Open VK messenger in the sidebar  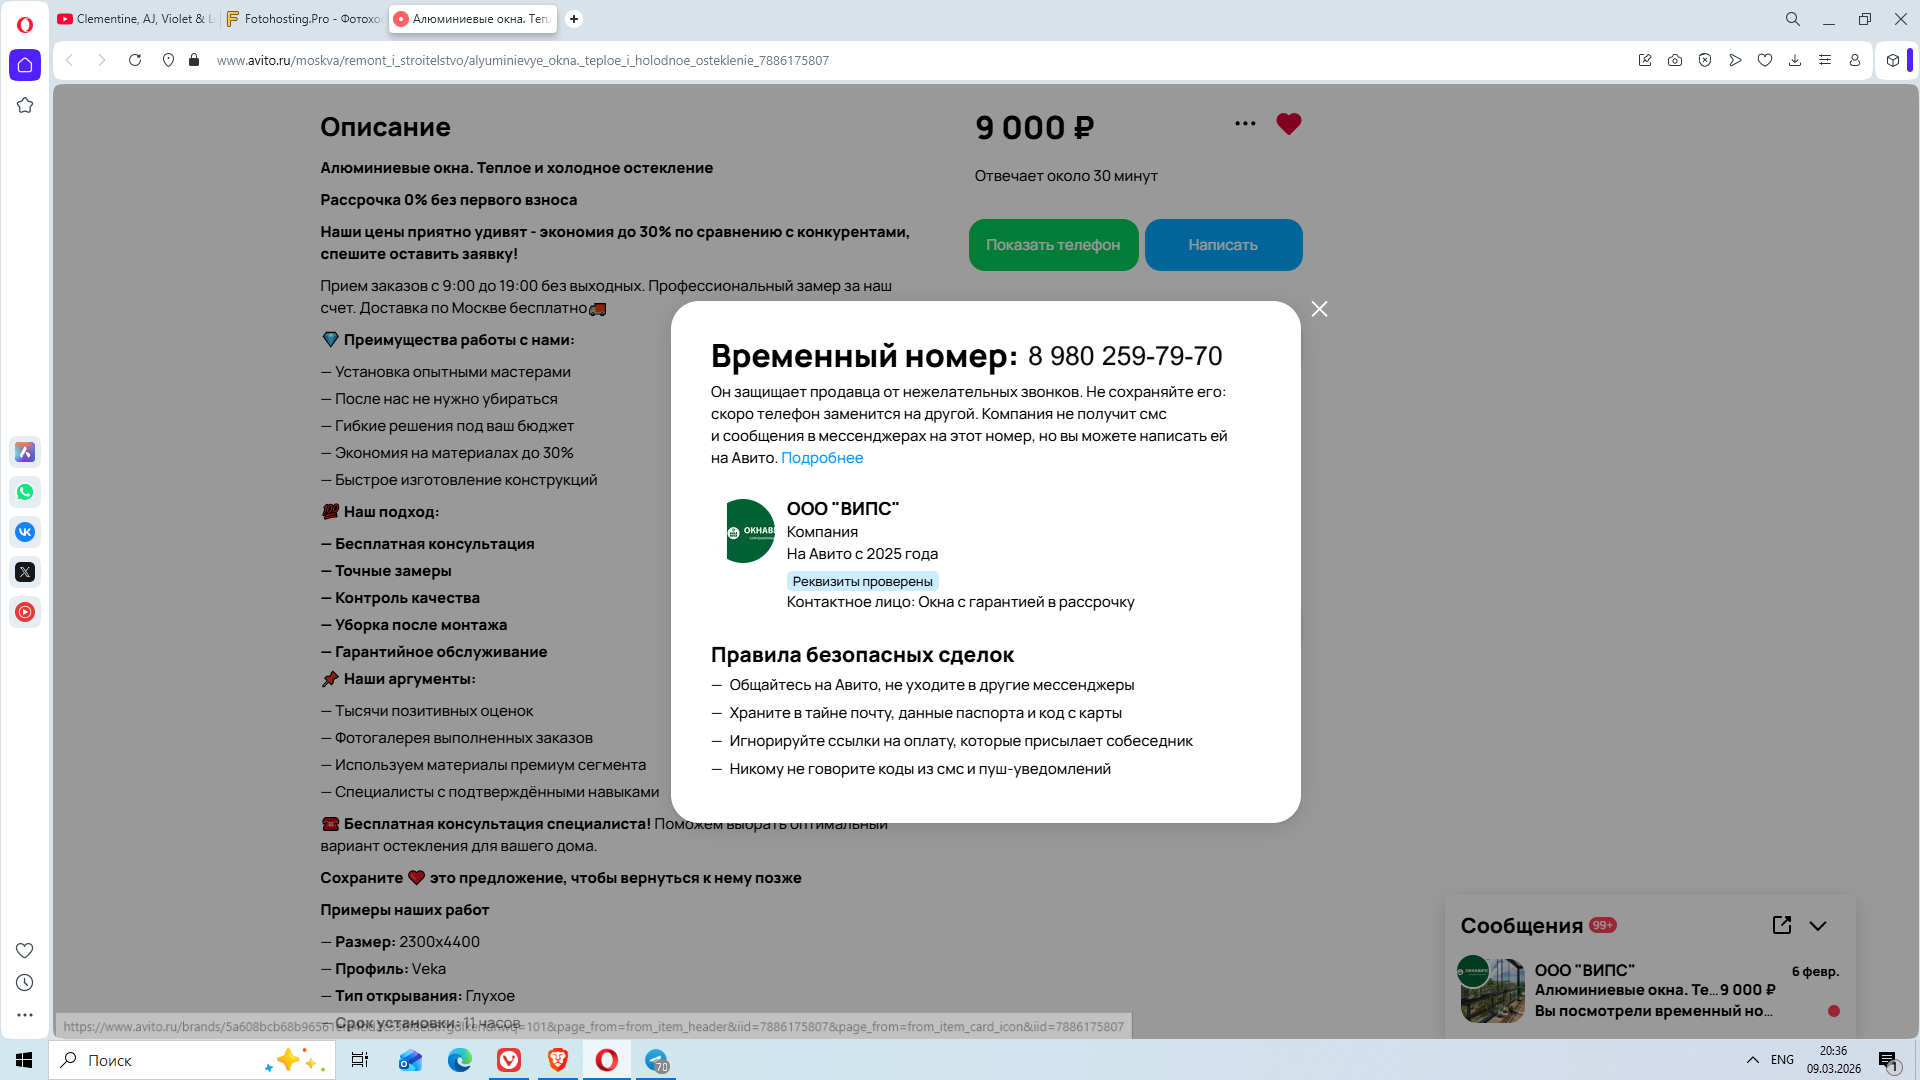tap(25, 532)
